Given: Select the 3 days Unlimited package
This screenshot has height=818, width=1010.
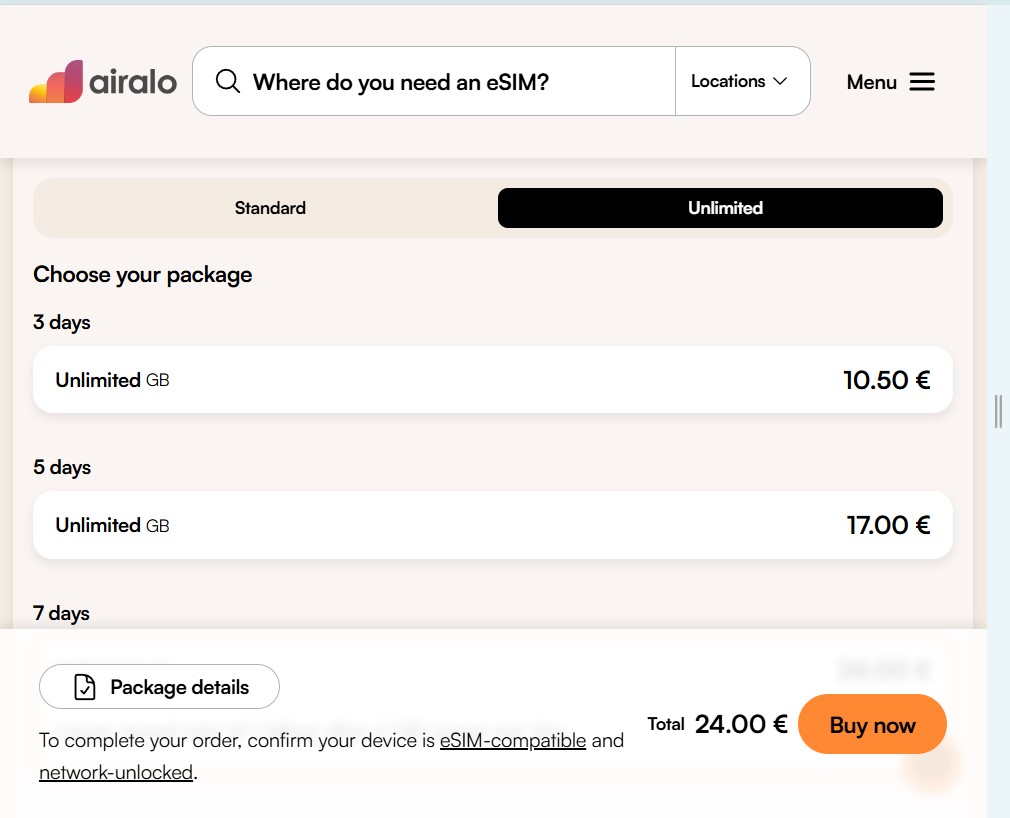Looking at the screenshot, I should (493, 380).
